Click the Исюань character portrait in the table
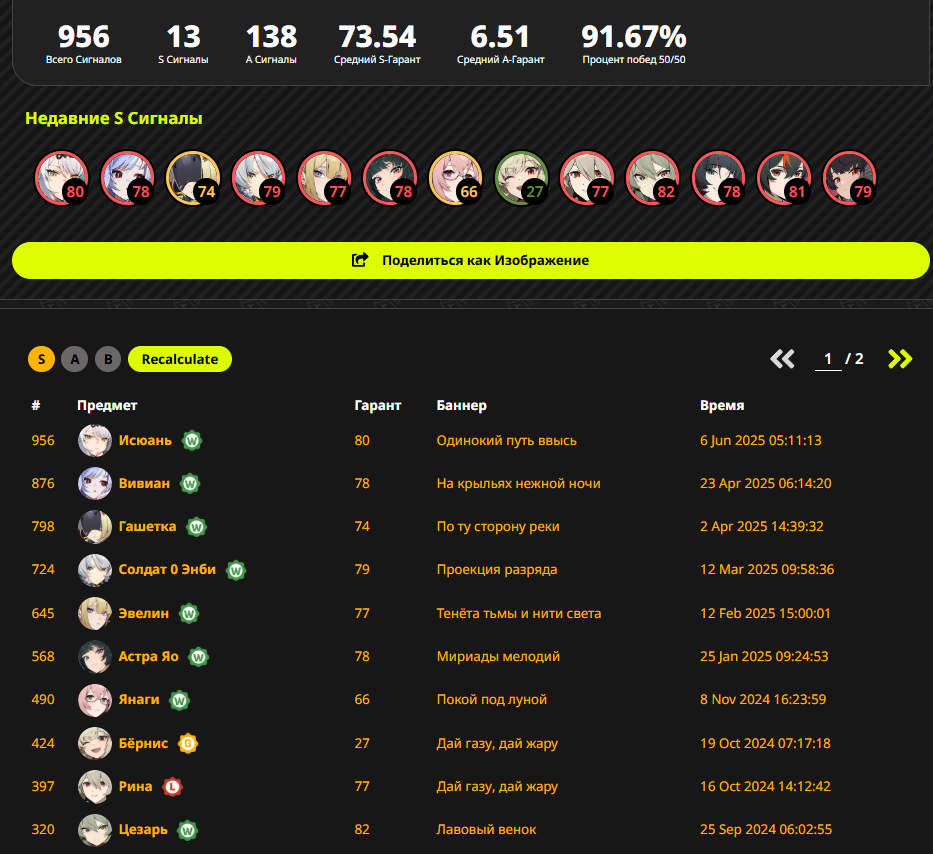Image resolution: width=933 pixels, height=854 pixels. [x=95, y=440]
